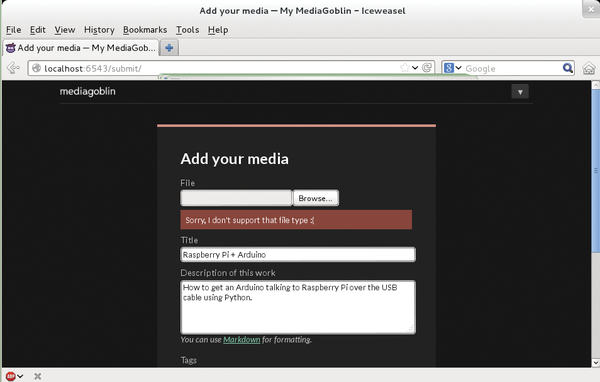Click the bookmark star icon
Image resolution: width=600 pixels, height=382 pixels.
404,68
